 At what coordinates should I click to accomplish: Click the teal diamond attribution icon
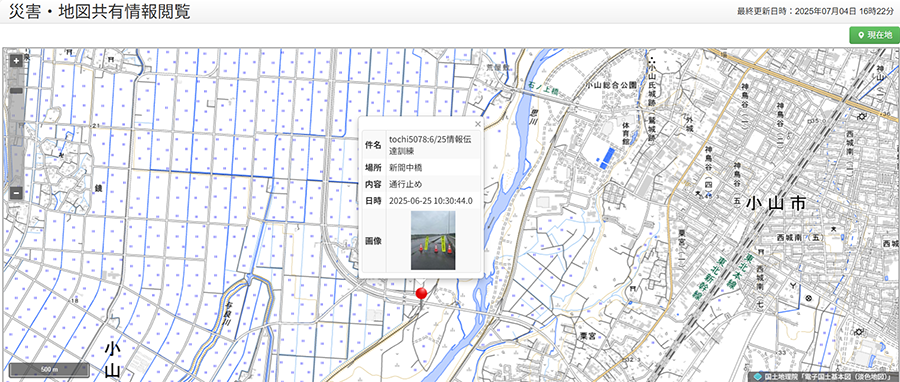pos(758,377)
